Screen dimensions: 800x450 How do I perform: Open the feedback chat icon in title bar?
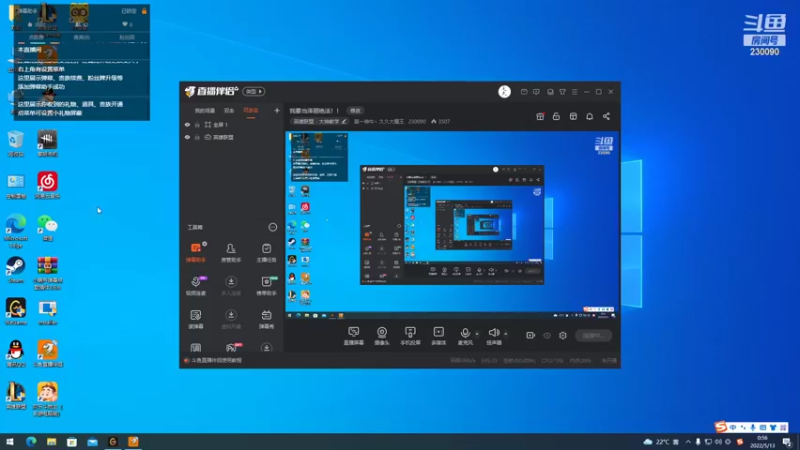click(536, 92)
